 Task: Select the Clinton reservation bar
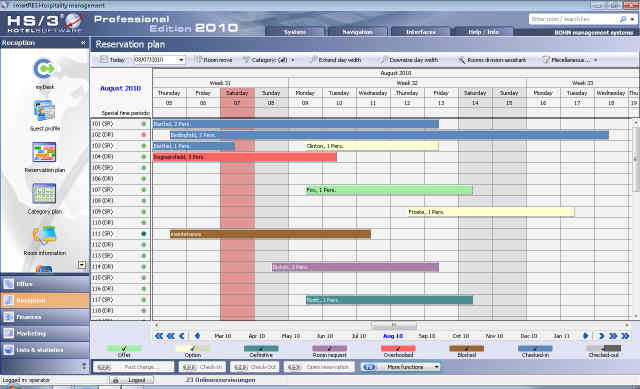coord(372,146)
